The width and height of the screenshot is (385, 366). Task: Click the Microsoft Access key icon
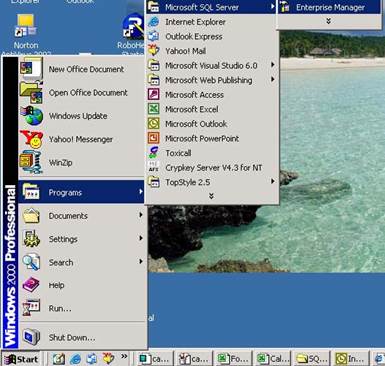pos(154,94)
